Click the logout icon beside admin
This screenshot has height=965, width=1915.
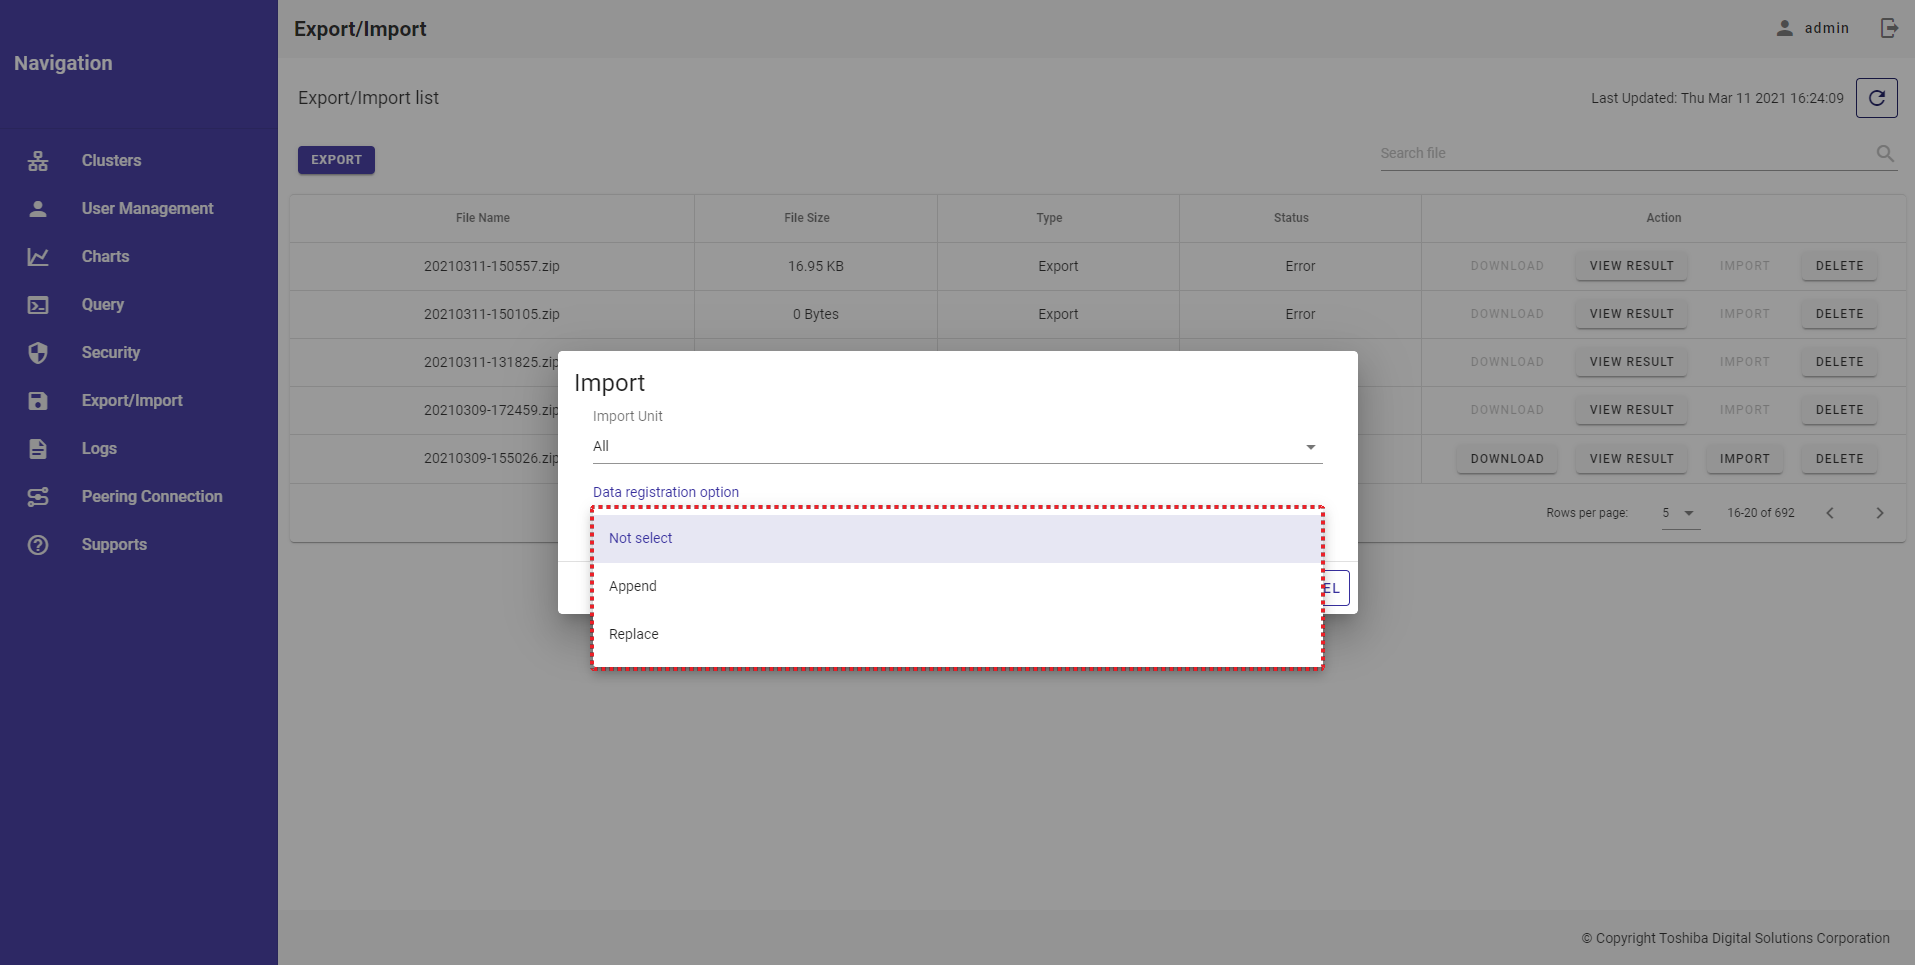1889,28
